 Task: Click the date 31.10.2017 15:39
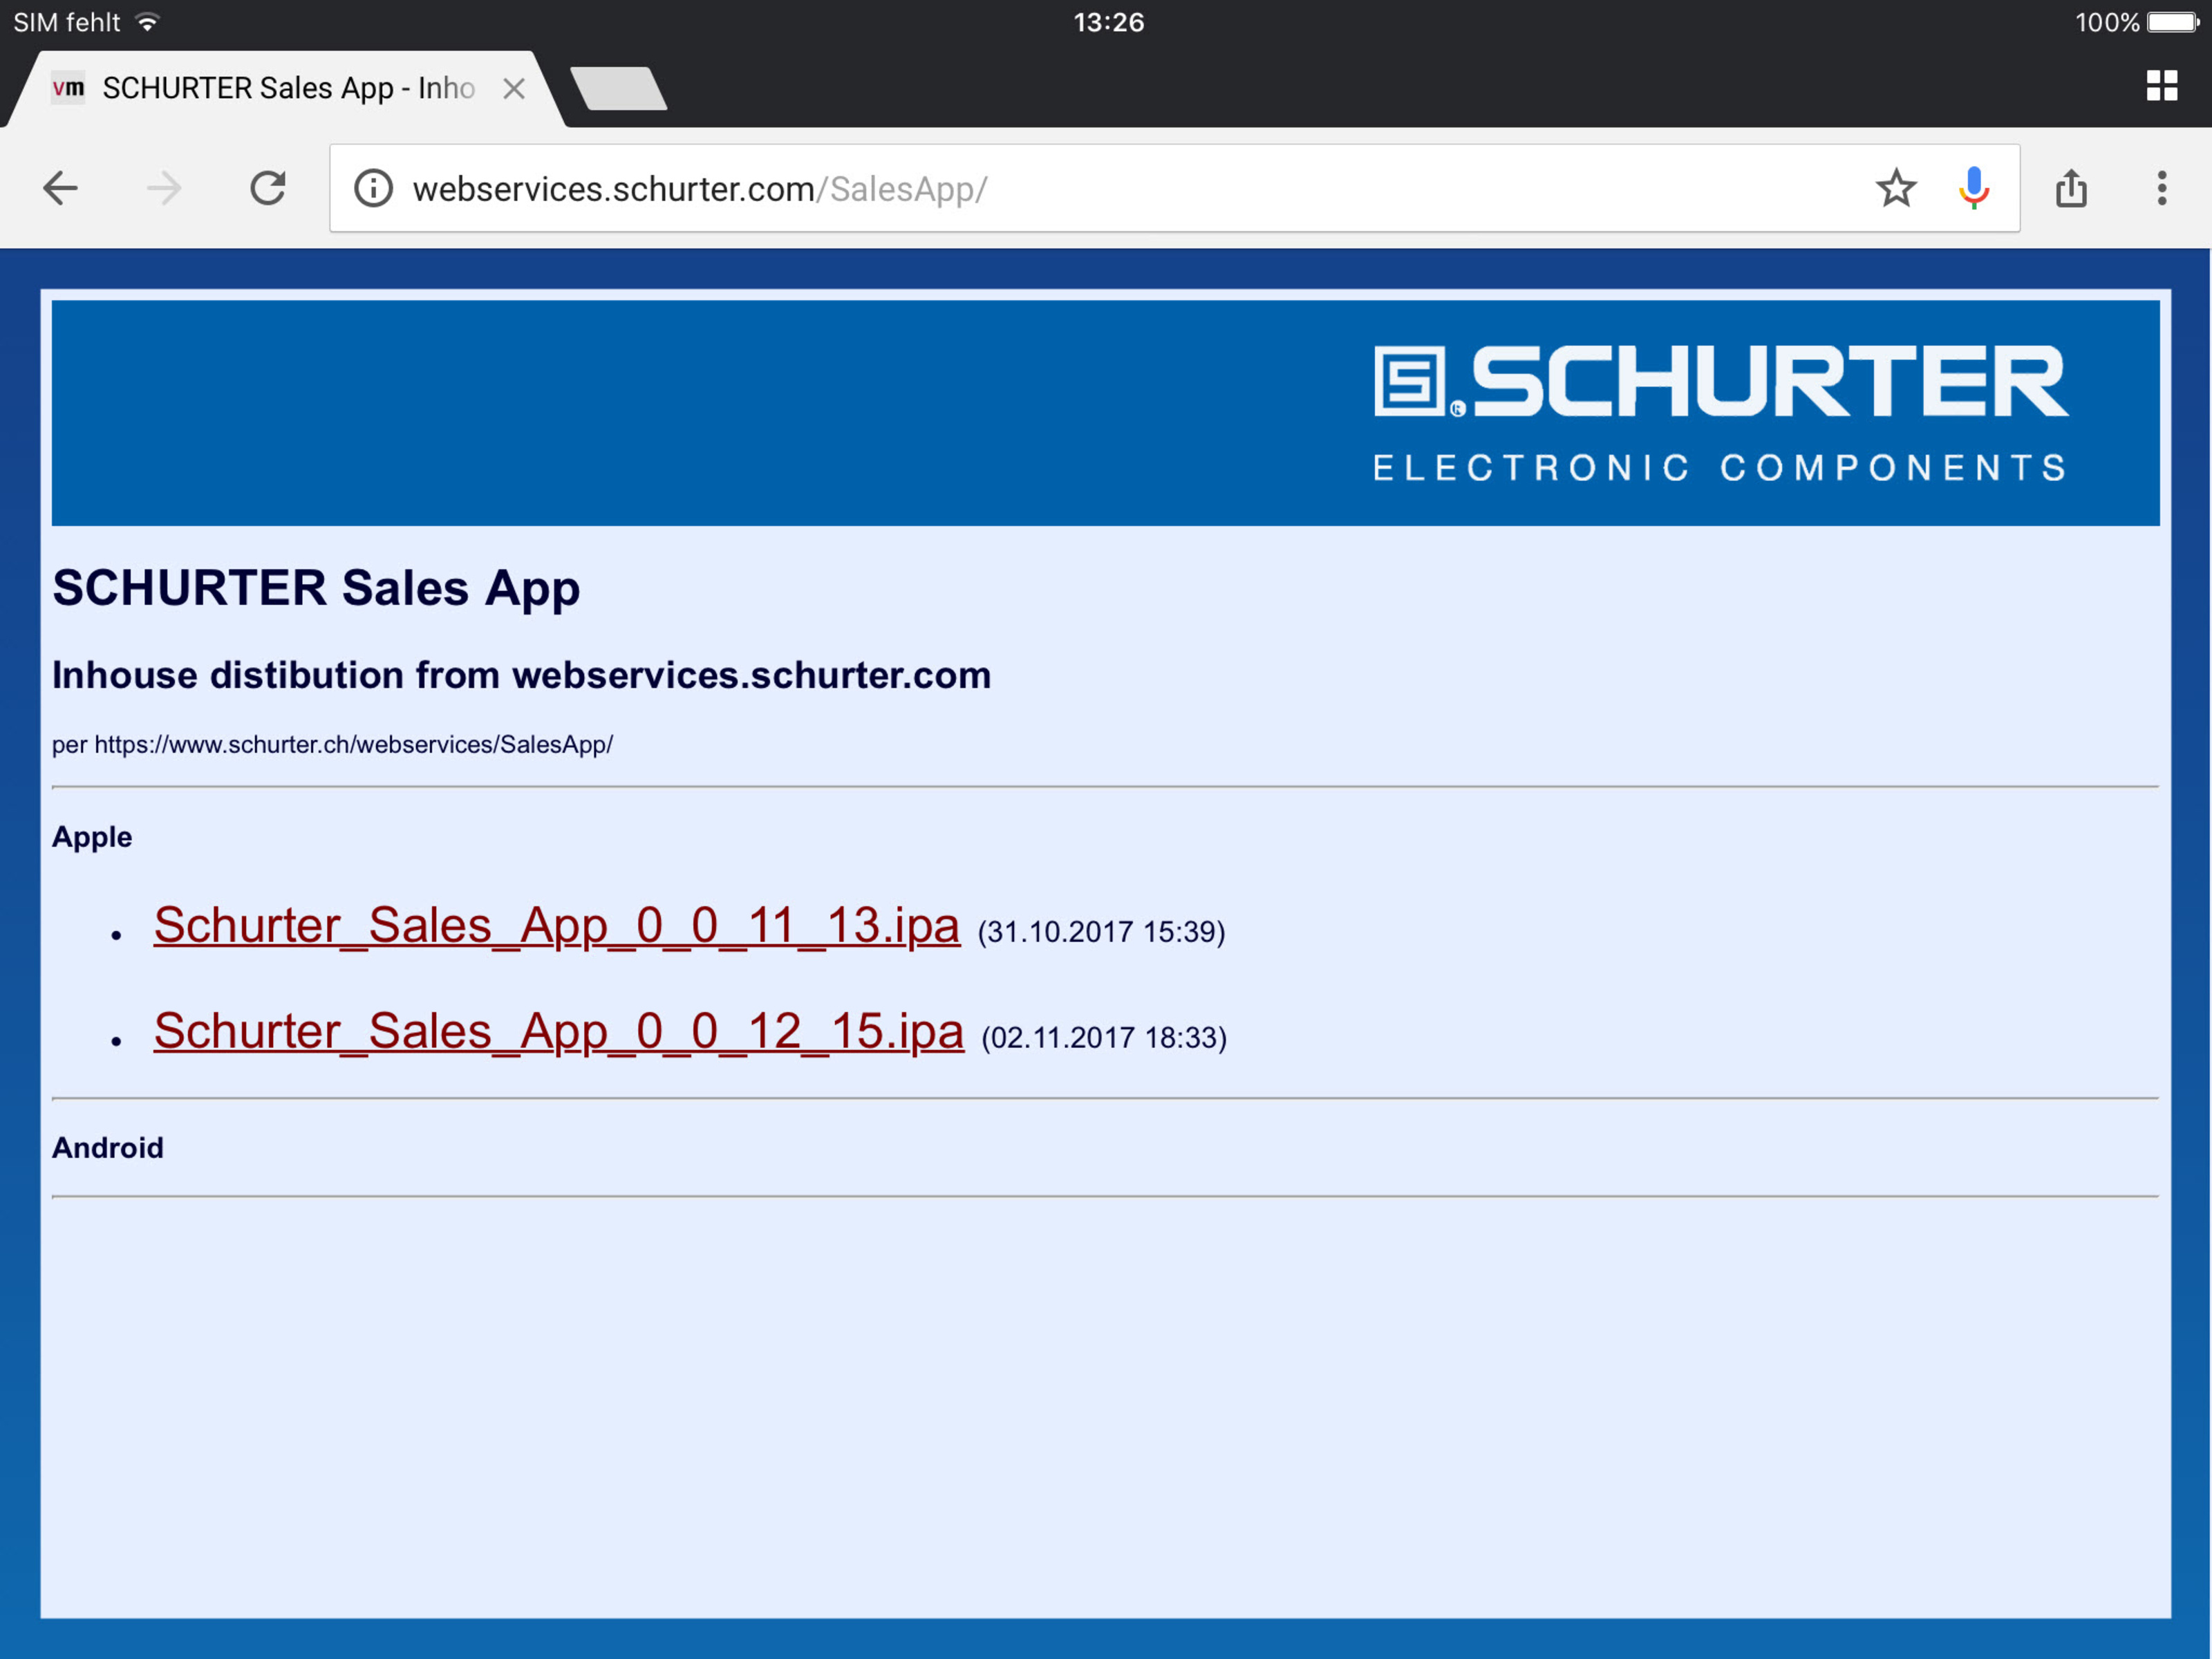(1102, 932)
